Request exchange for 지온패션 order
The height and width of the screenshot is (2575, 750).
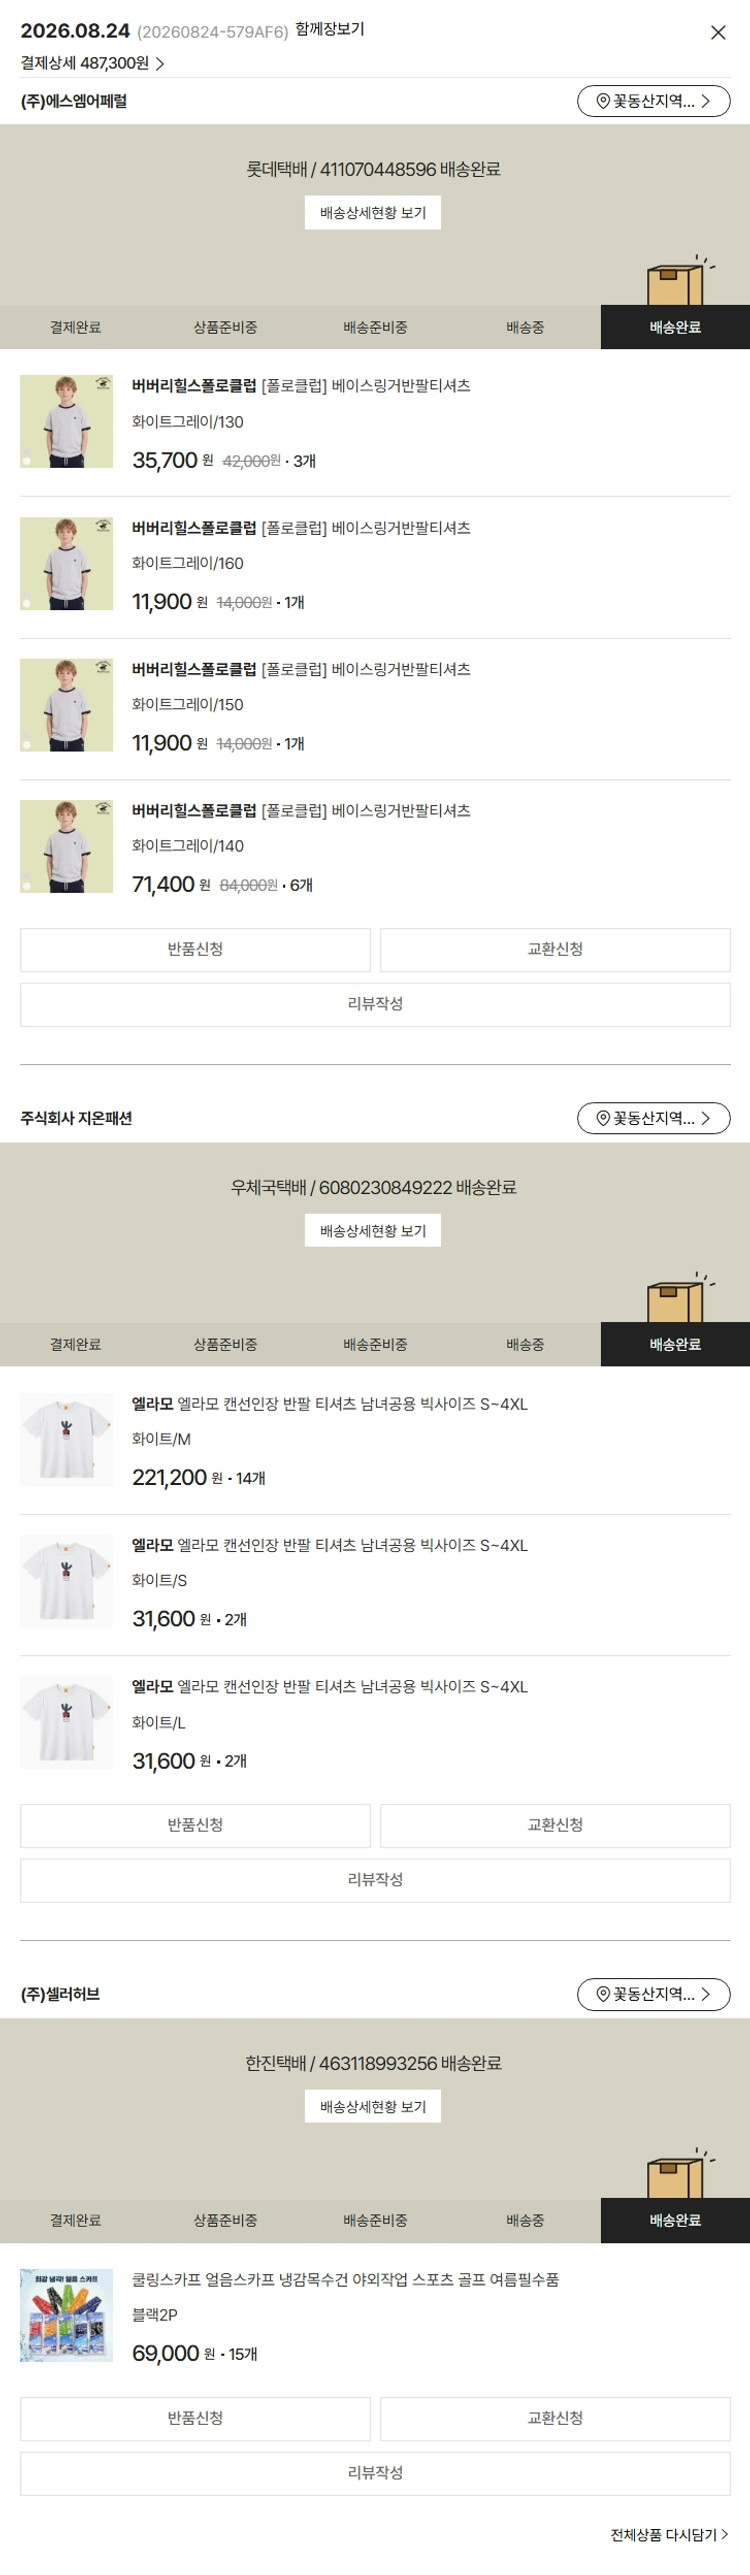tap(555, 1826)
